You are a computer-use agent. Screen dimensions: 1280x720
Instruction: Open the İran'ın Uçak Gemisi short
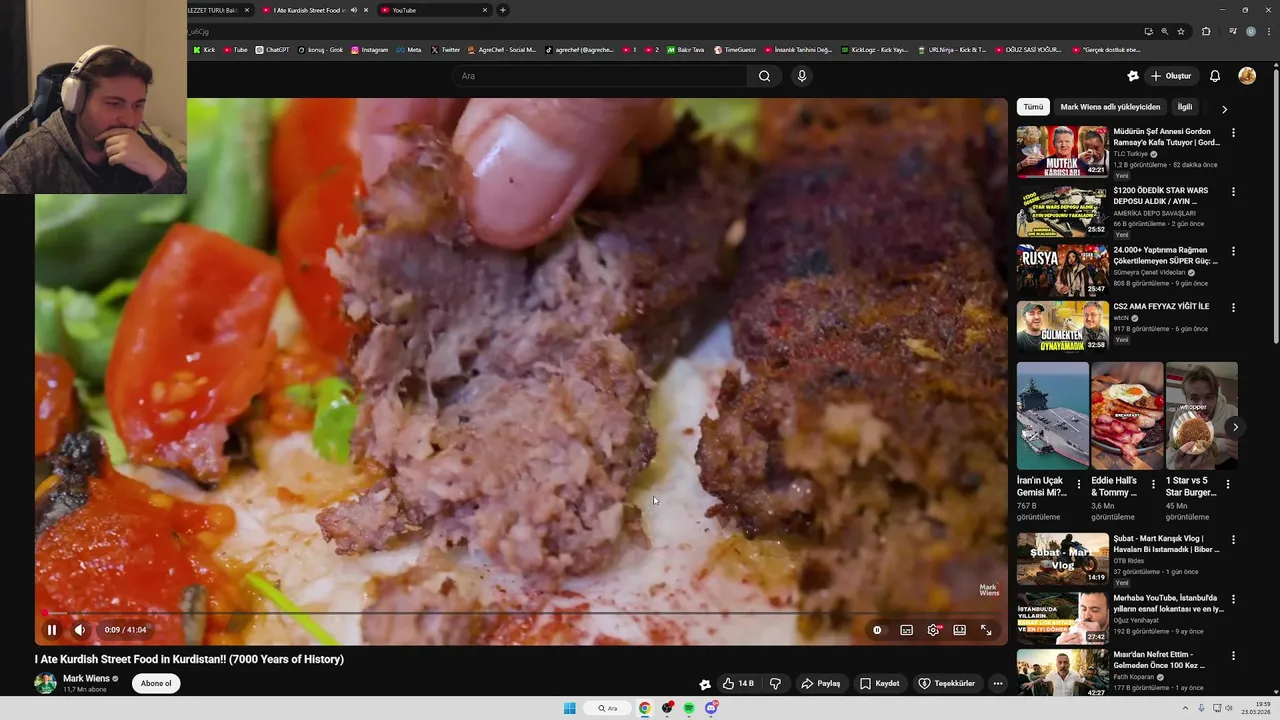tap(1052, 415)
